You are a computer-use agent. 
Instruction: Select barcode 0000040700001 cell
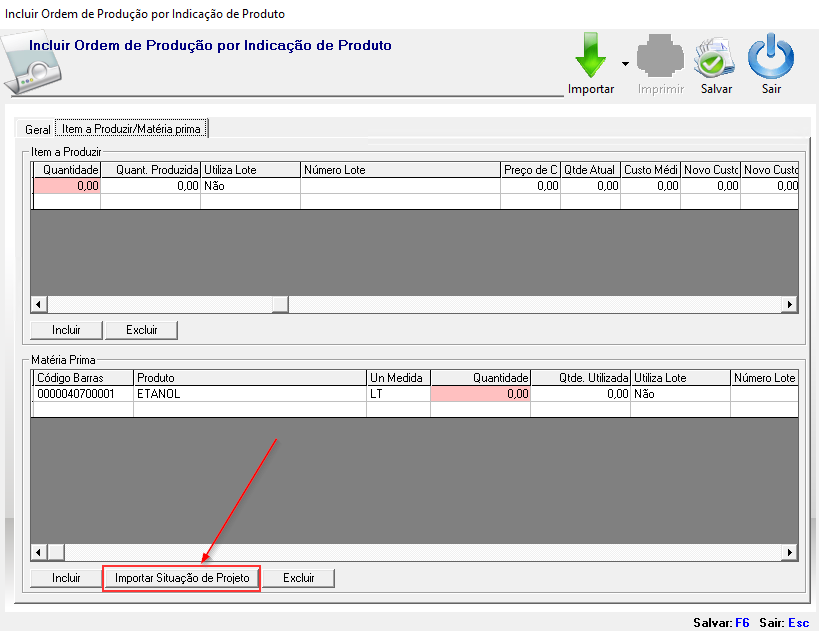tap(84, 394)
